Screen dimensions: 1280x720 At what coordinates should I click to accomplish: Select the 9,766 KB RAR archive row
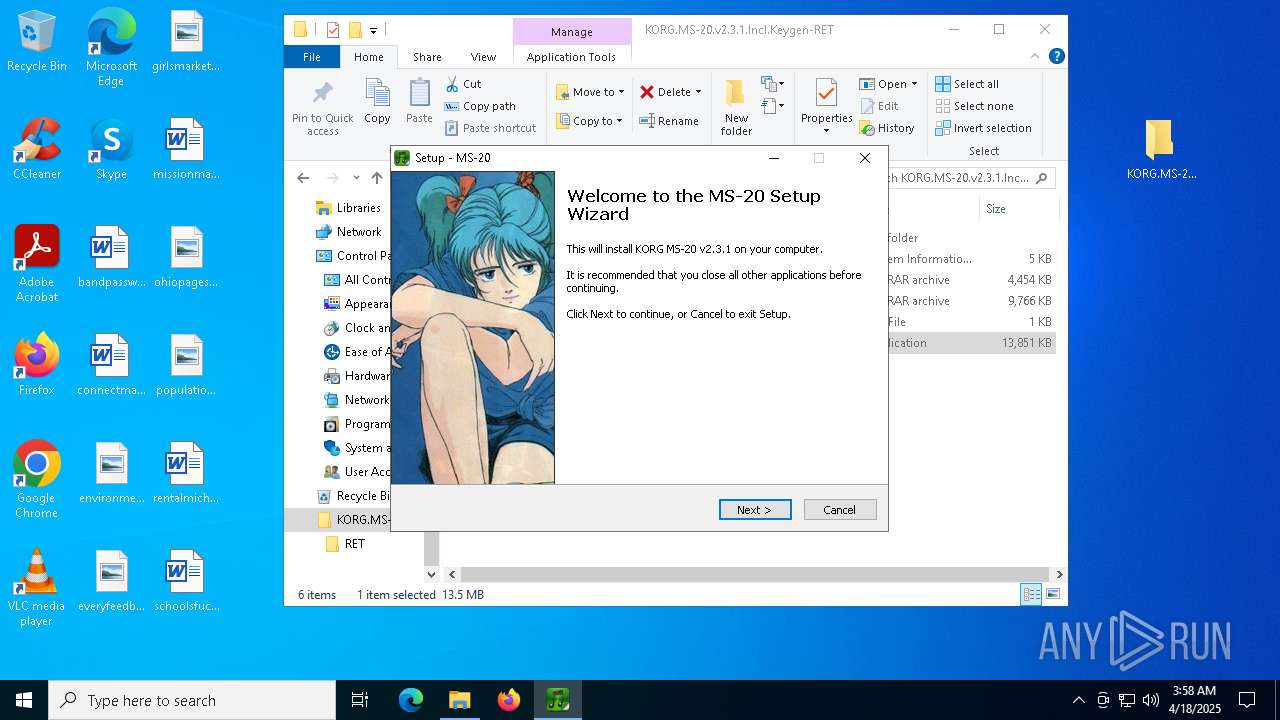pyautogui.click(x=970, y=301)
